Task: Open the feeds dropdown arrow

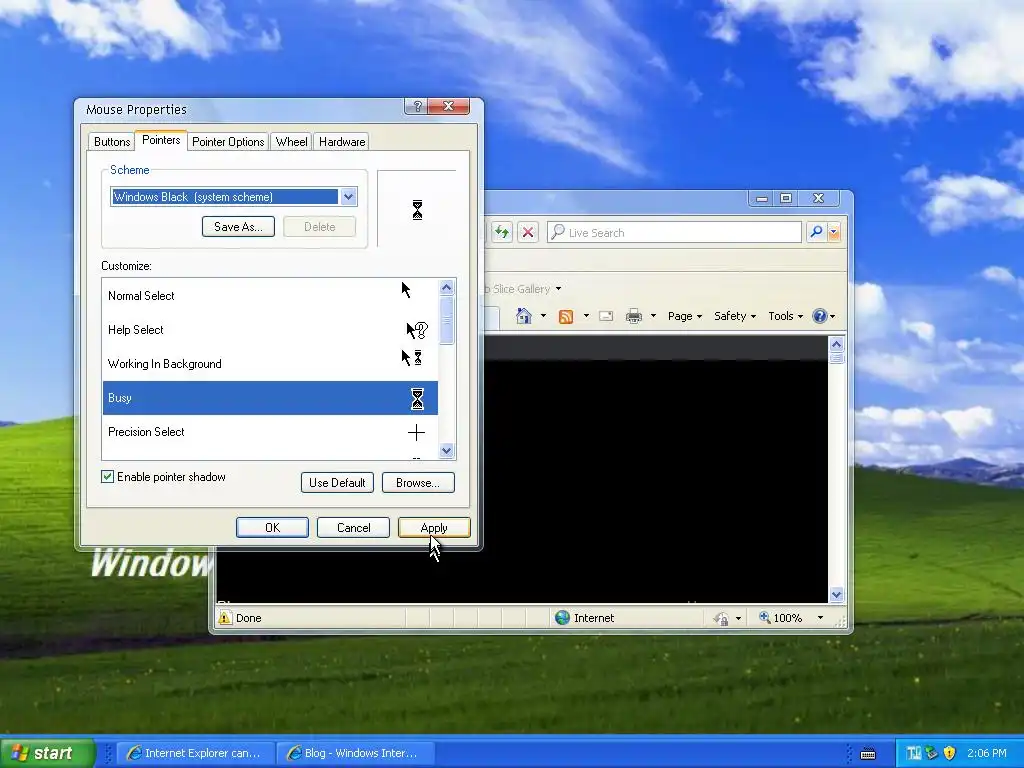Action: [x=586, y=316]
